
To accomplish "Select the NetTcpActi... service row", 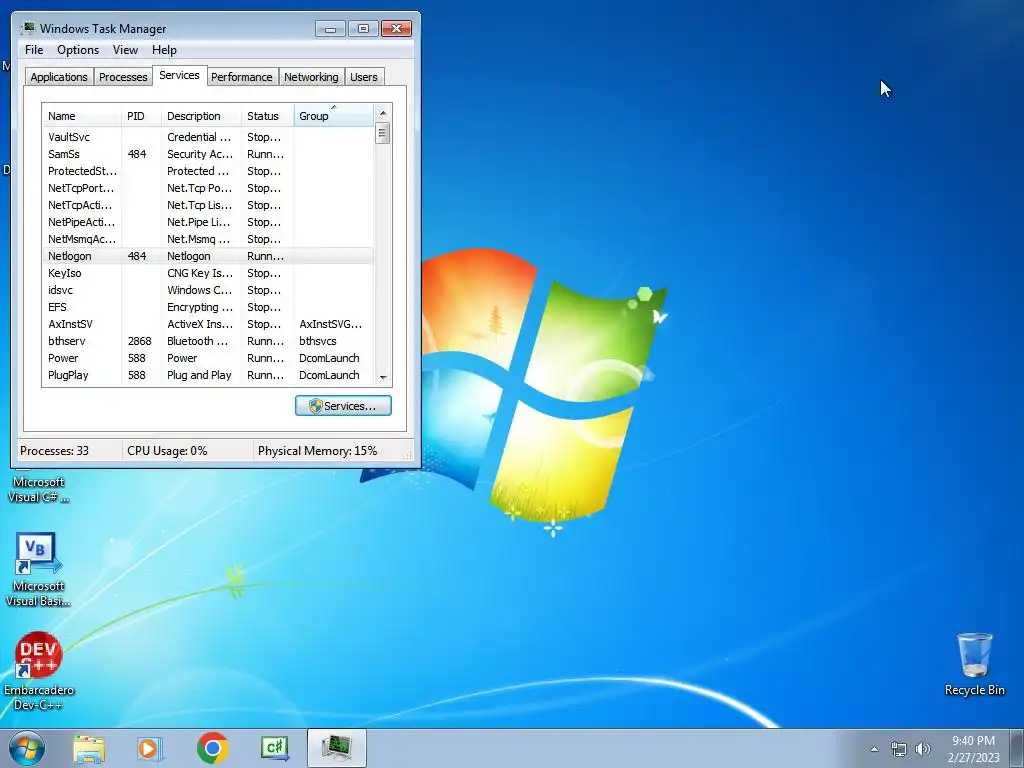I will [x=208, y=205].
